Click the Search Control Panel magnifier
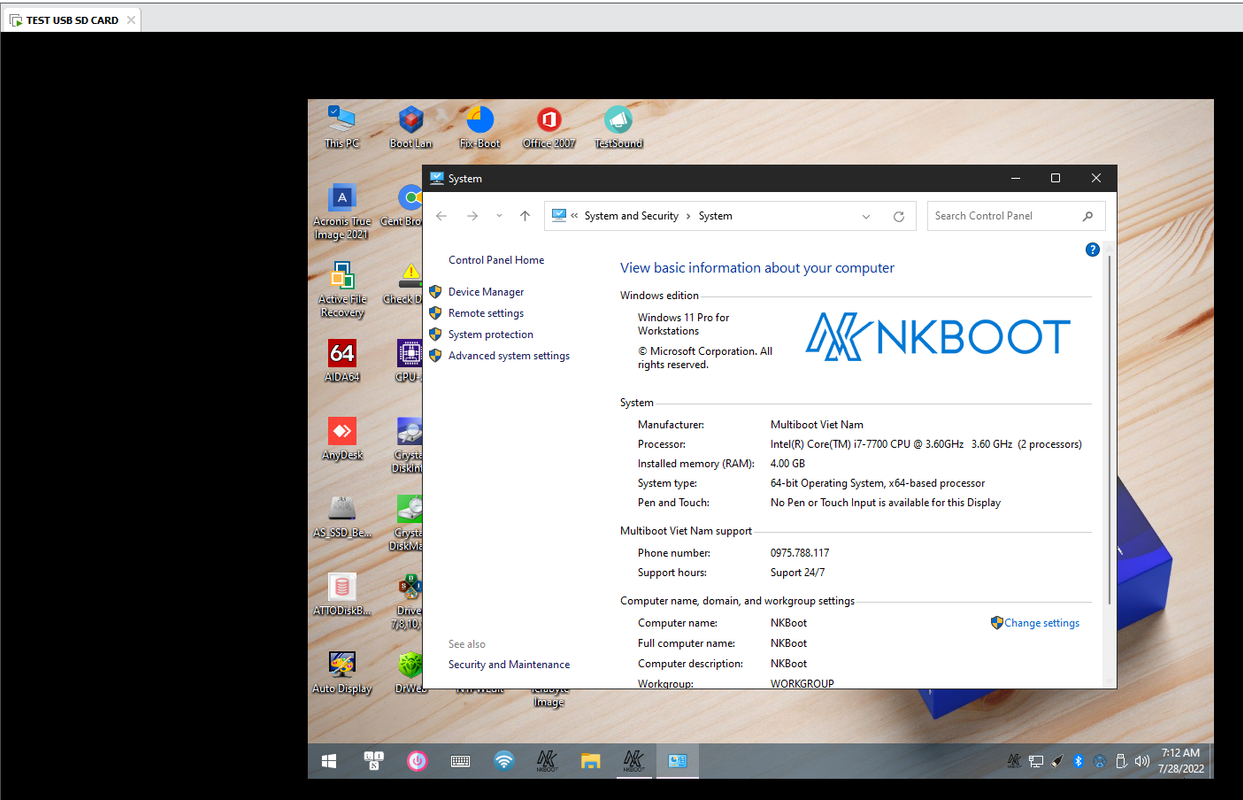Image resolution: width=1243 pixels, height=800 pixels. pyautogui.click(x=1088, y=216)
